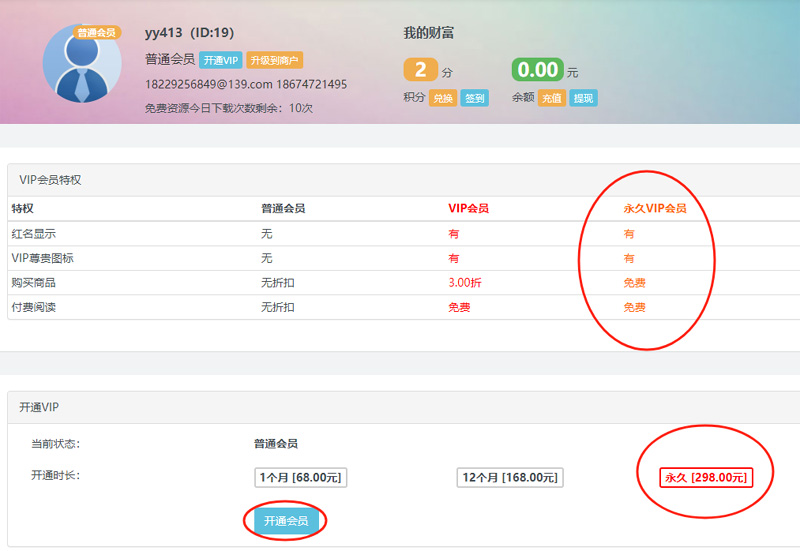Click the VIP会员特权 panel header
Screen dimensions: 800x551
pos(50,180)
